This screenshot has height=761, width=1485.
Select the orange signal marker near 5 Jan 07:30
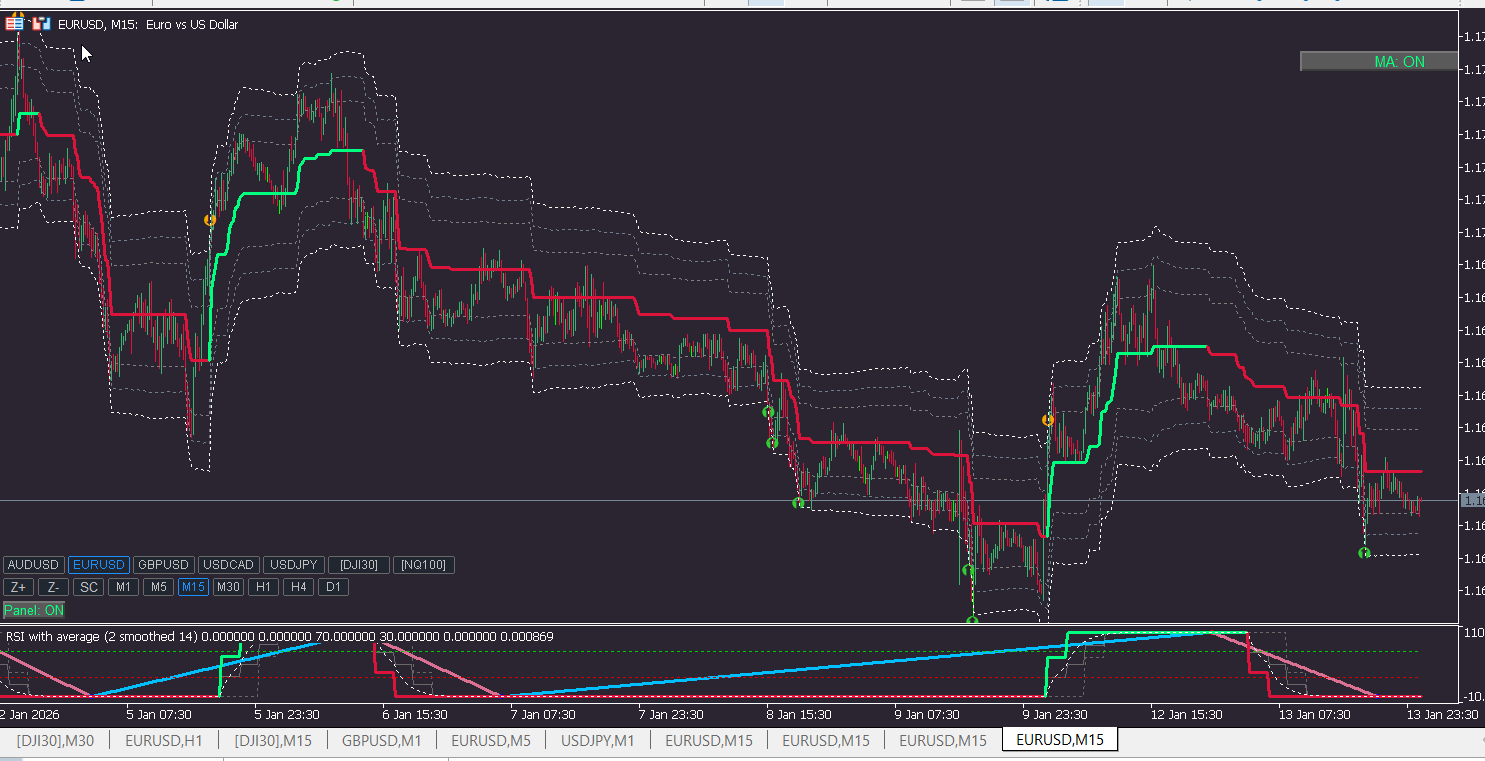[210, 220]
